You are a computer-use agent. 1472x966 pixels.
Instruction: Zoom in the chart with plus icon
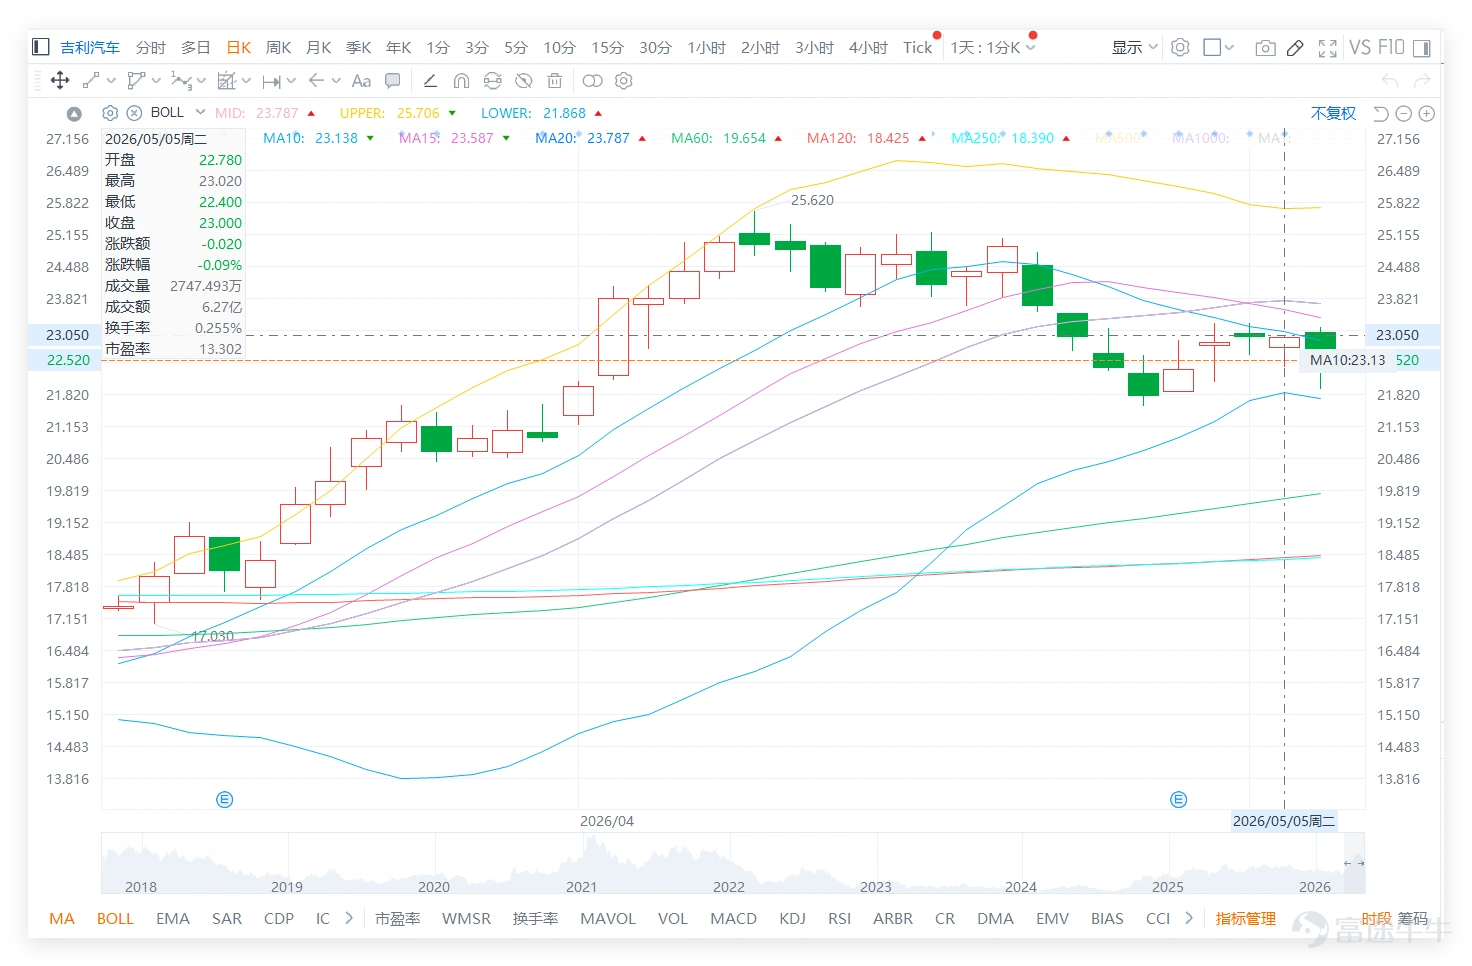[1427, 114]
